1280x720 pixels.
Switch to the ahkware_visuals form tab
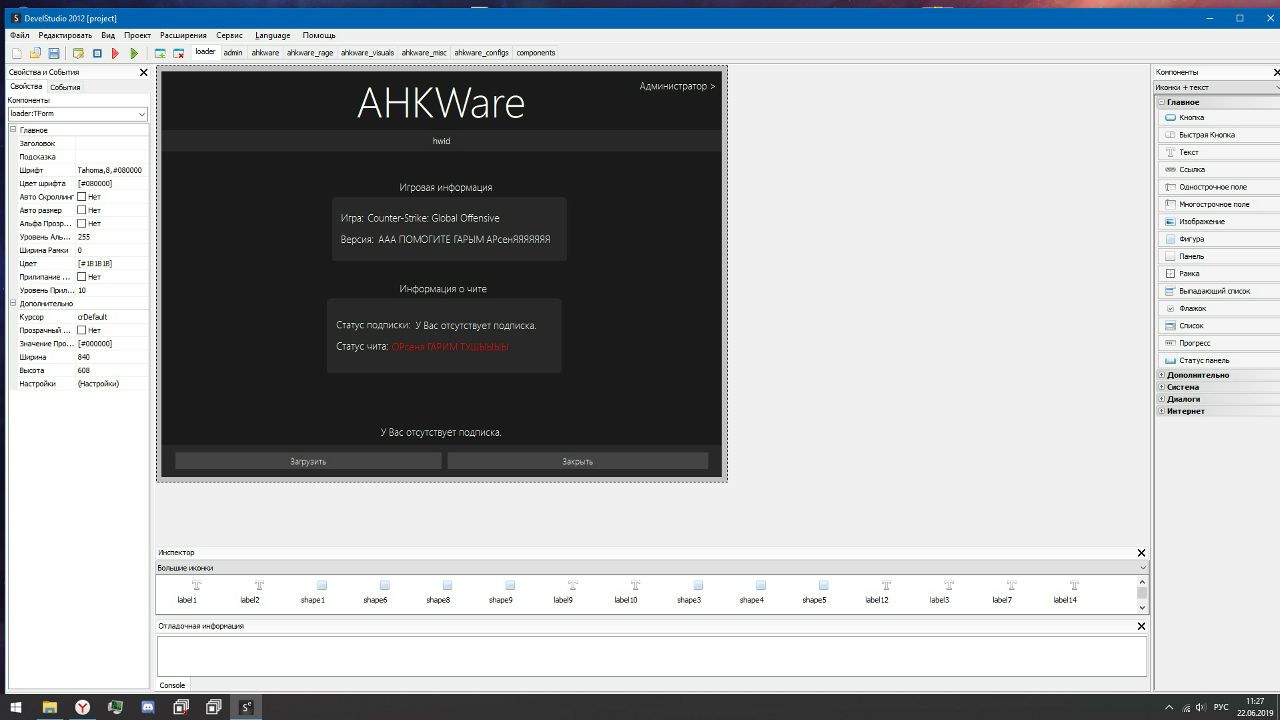[x=367, y=53]
